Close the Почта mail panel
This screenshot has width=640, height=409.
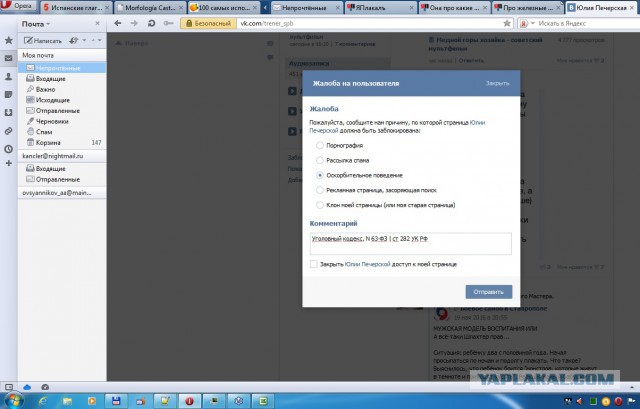(97, 24)
